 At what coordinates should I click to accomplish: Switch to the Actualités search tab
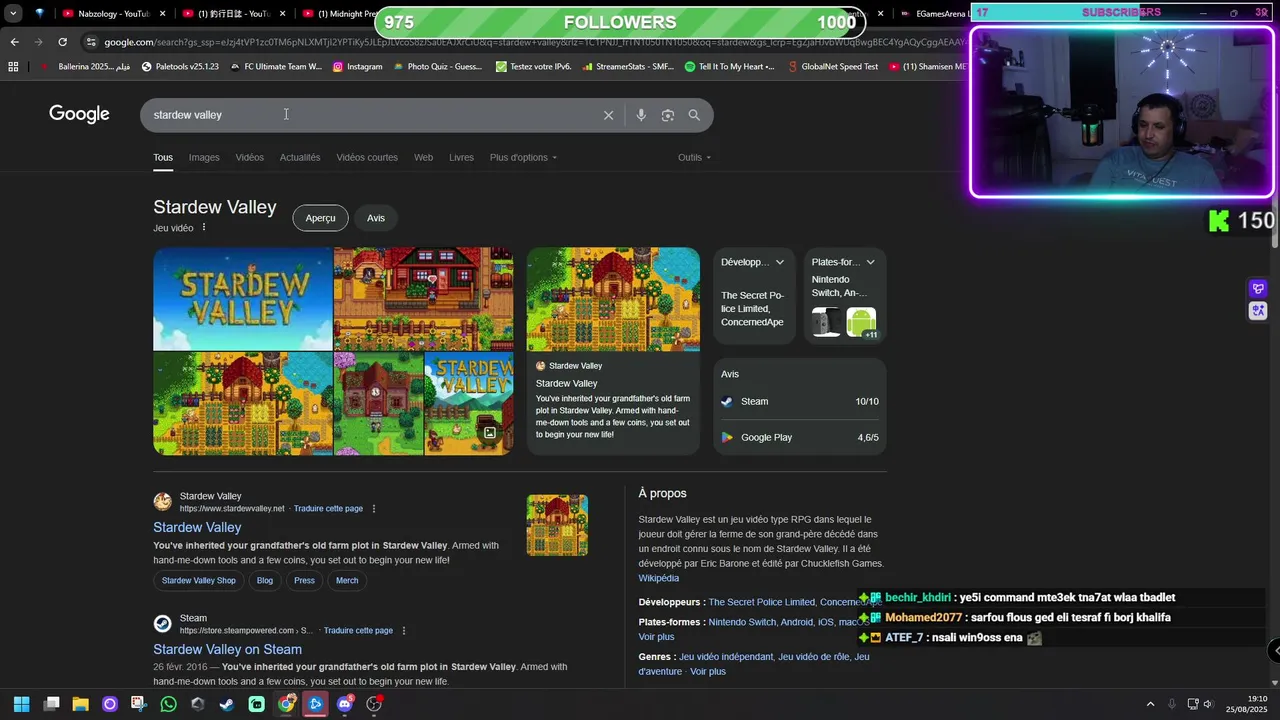(300, 157)
